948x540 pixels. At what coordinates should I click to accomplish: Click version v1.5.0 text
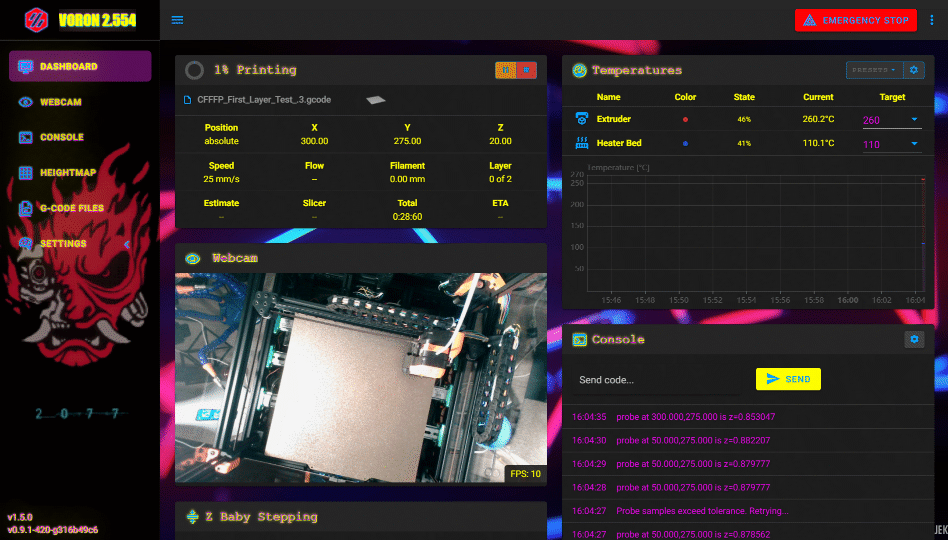coord(20,518)
